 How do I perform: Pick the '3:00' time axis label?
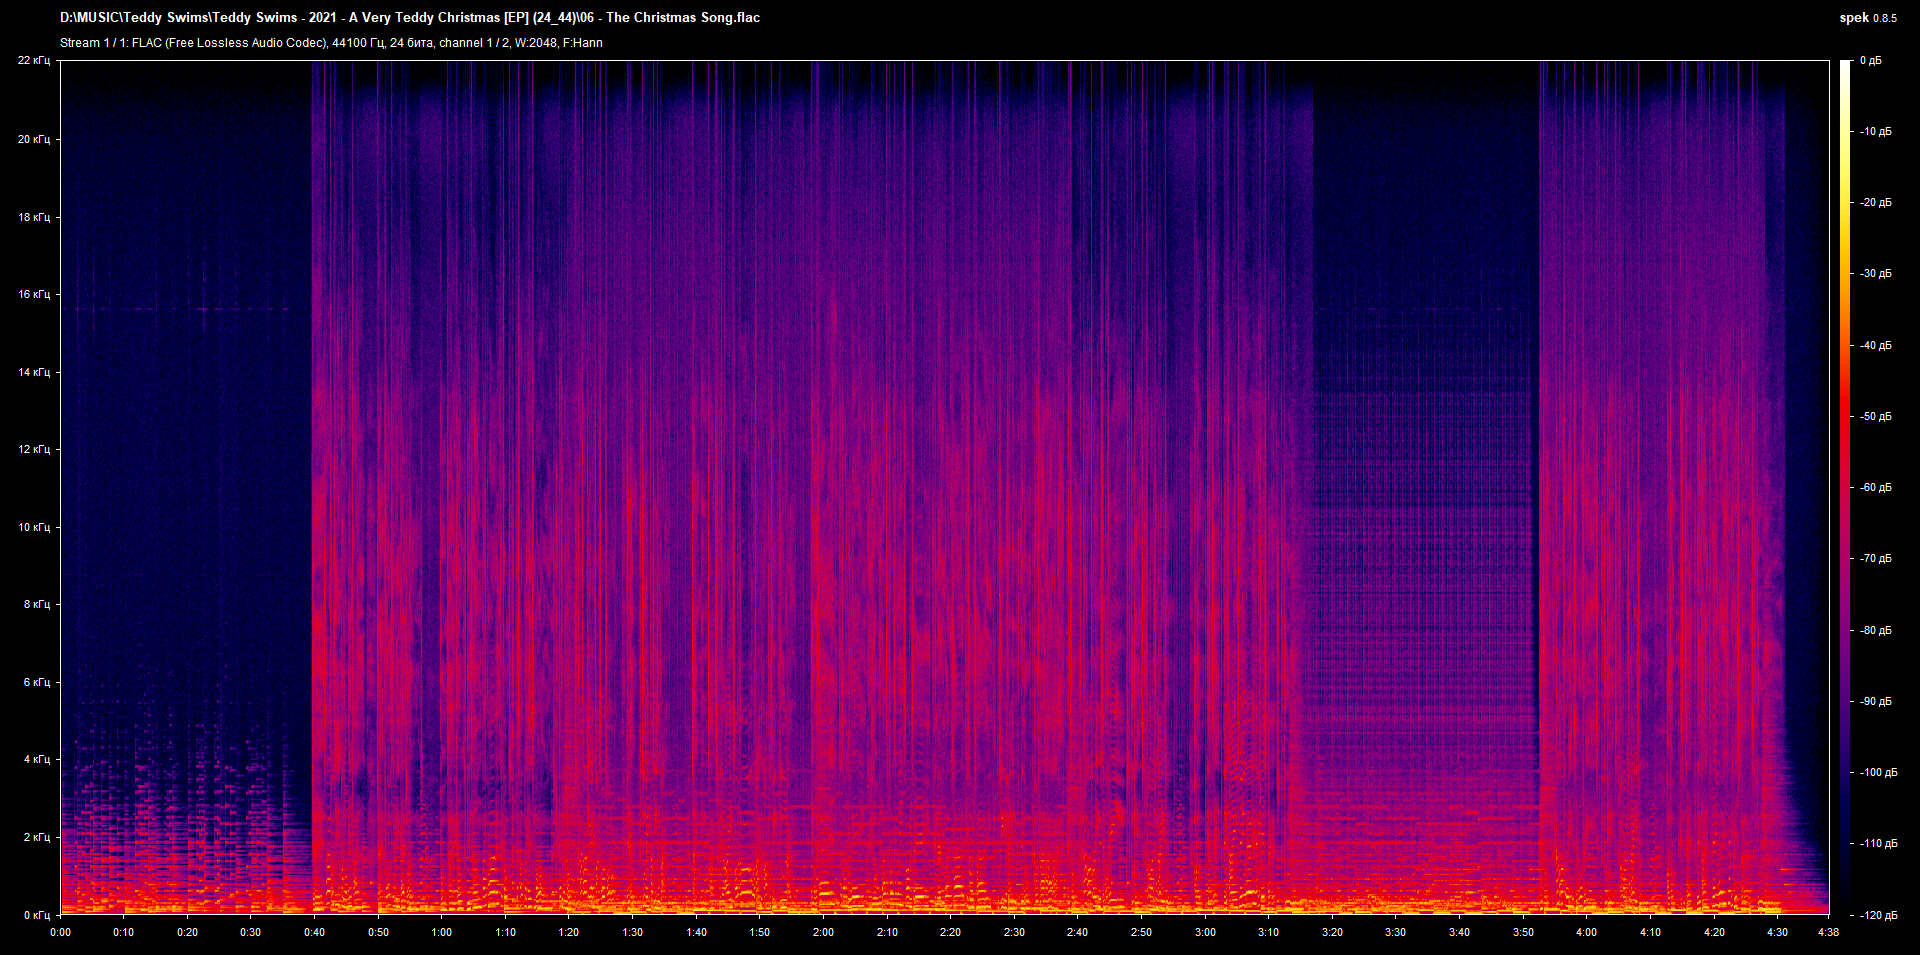(1206, 932)
